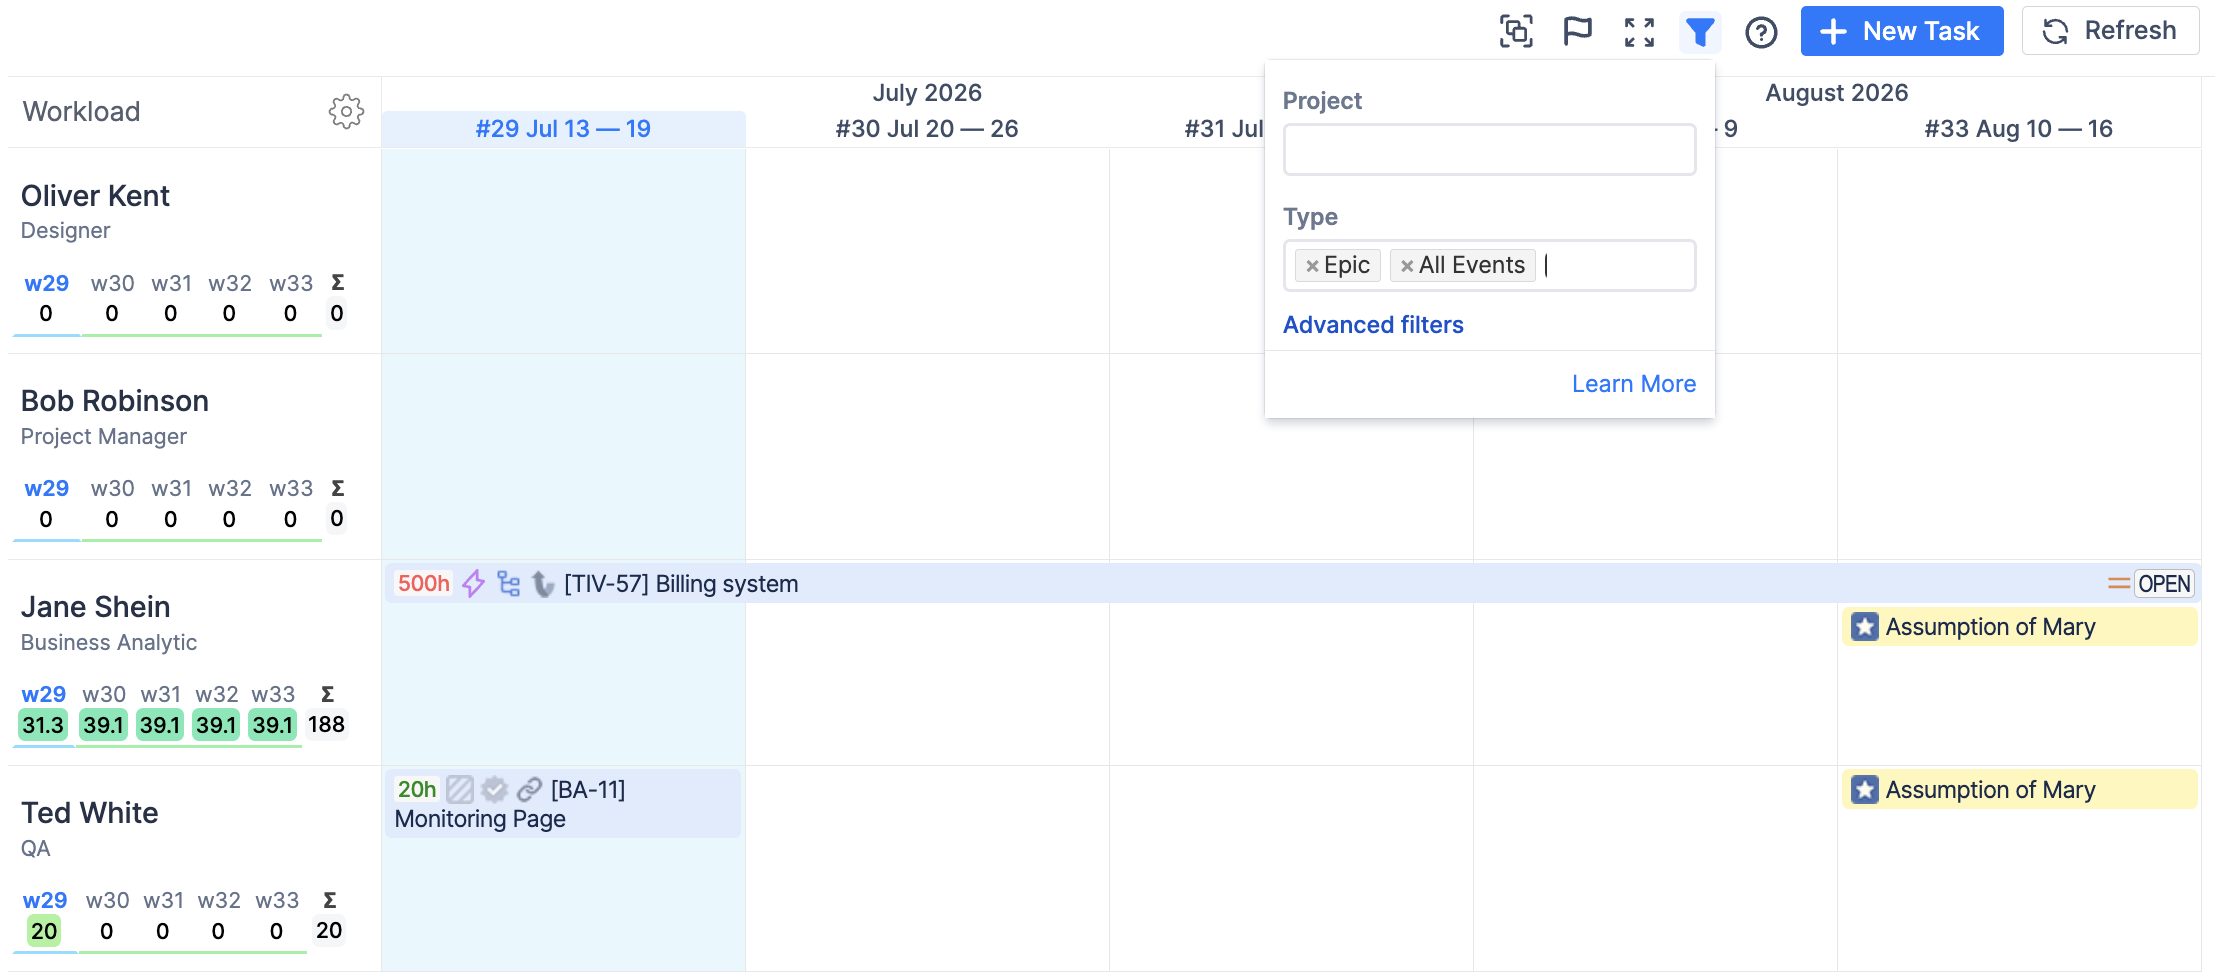Open Jane Shein's Assumption of Mary event
The height and width of the screenshot is (976, 2216).
tap(2019, 627)
